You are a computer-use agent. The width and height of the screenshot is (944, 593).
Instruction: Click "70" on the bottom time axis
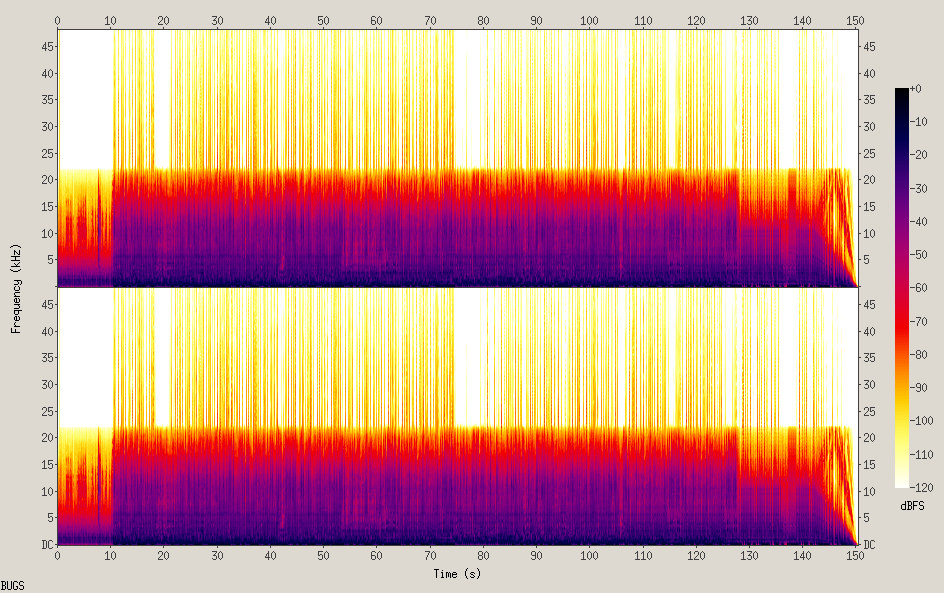point(430,556)
